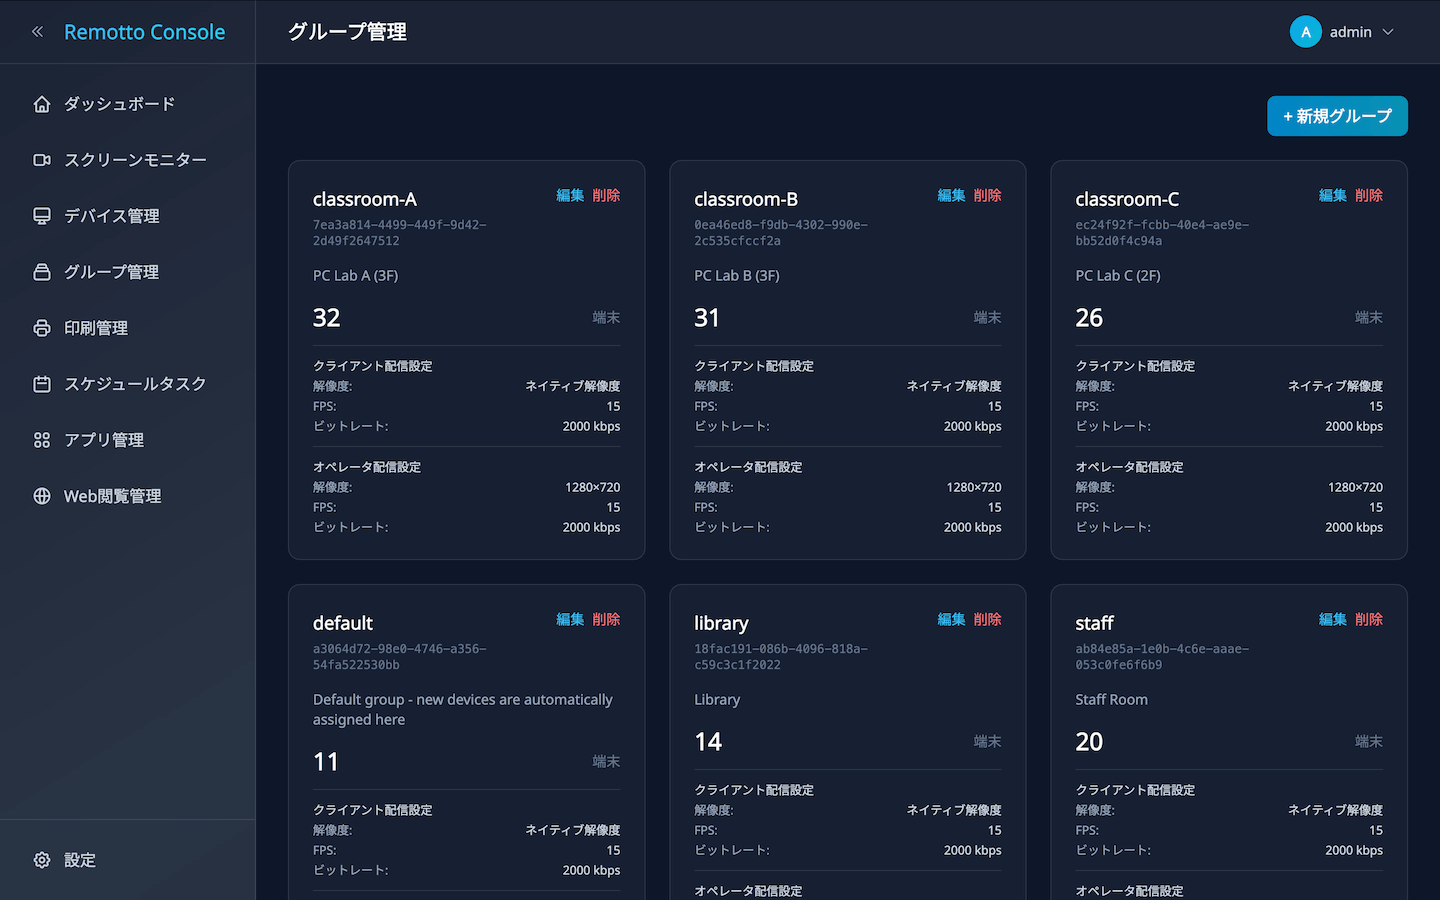Collapse the sidebar with double chevron
This screenshot has width=1440, height=900.
tap(37, 32)
